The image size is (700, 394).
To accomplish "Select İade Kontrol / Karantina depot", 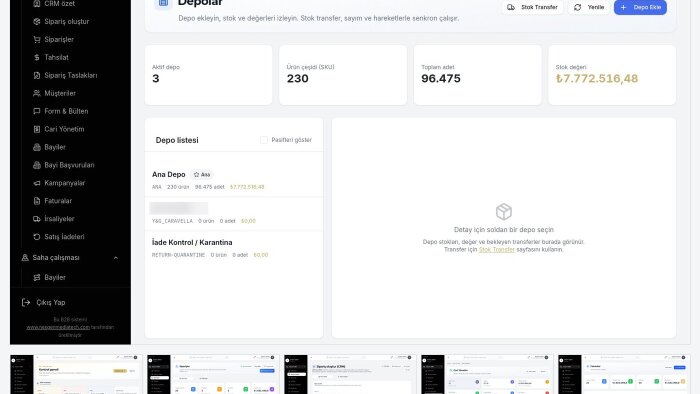I will (x=234, y=248).
